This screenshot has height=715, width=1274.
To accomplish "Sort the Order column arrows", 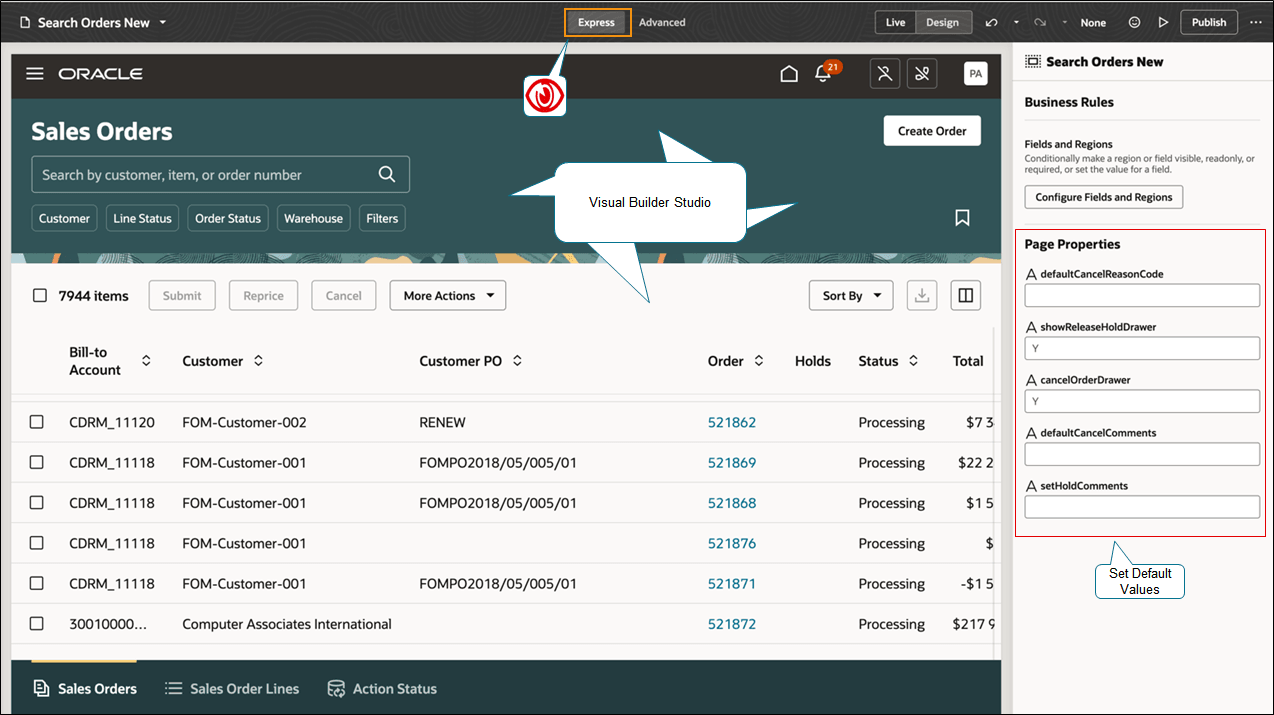I will pos(759,361).
